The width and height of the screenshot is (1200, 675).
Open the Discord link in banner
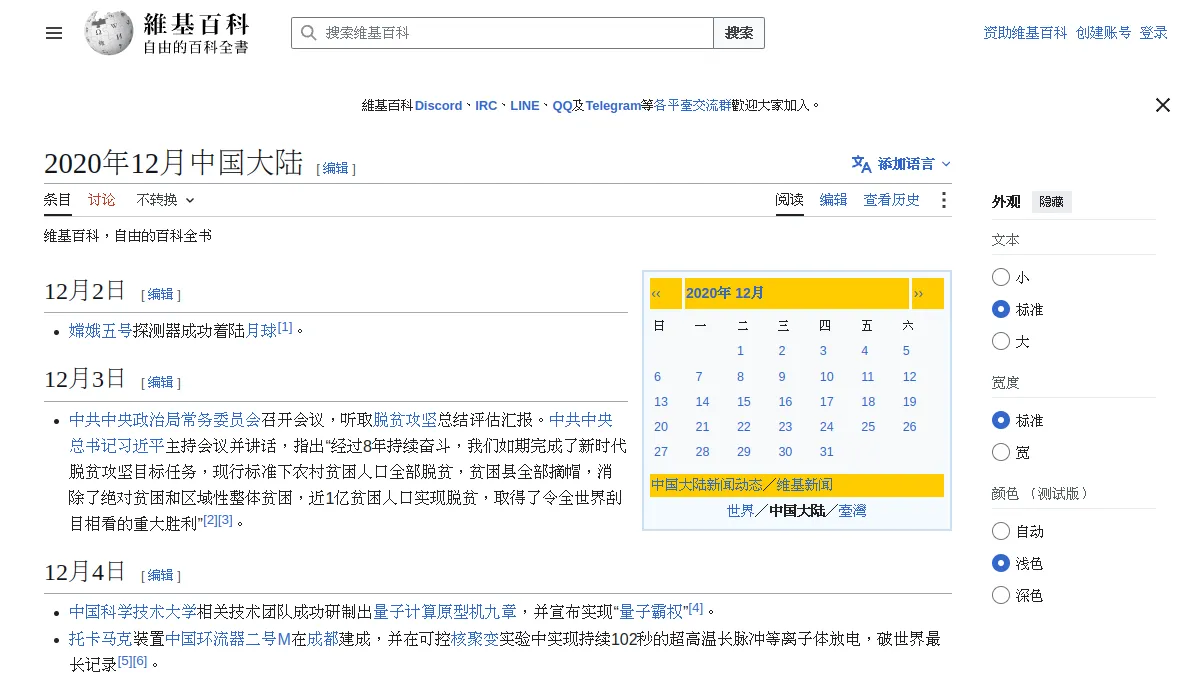439,105
